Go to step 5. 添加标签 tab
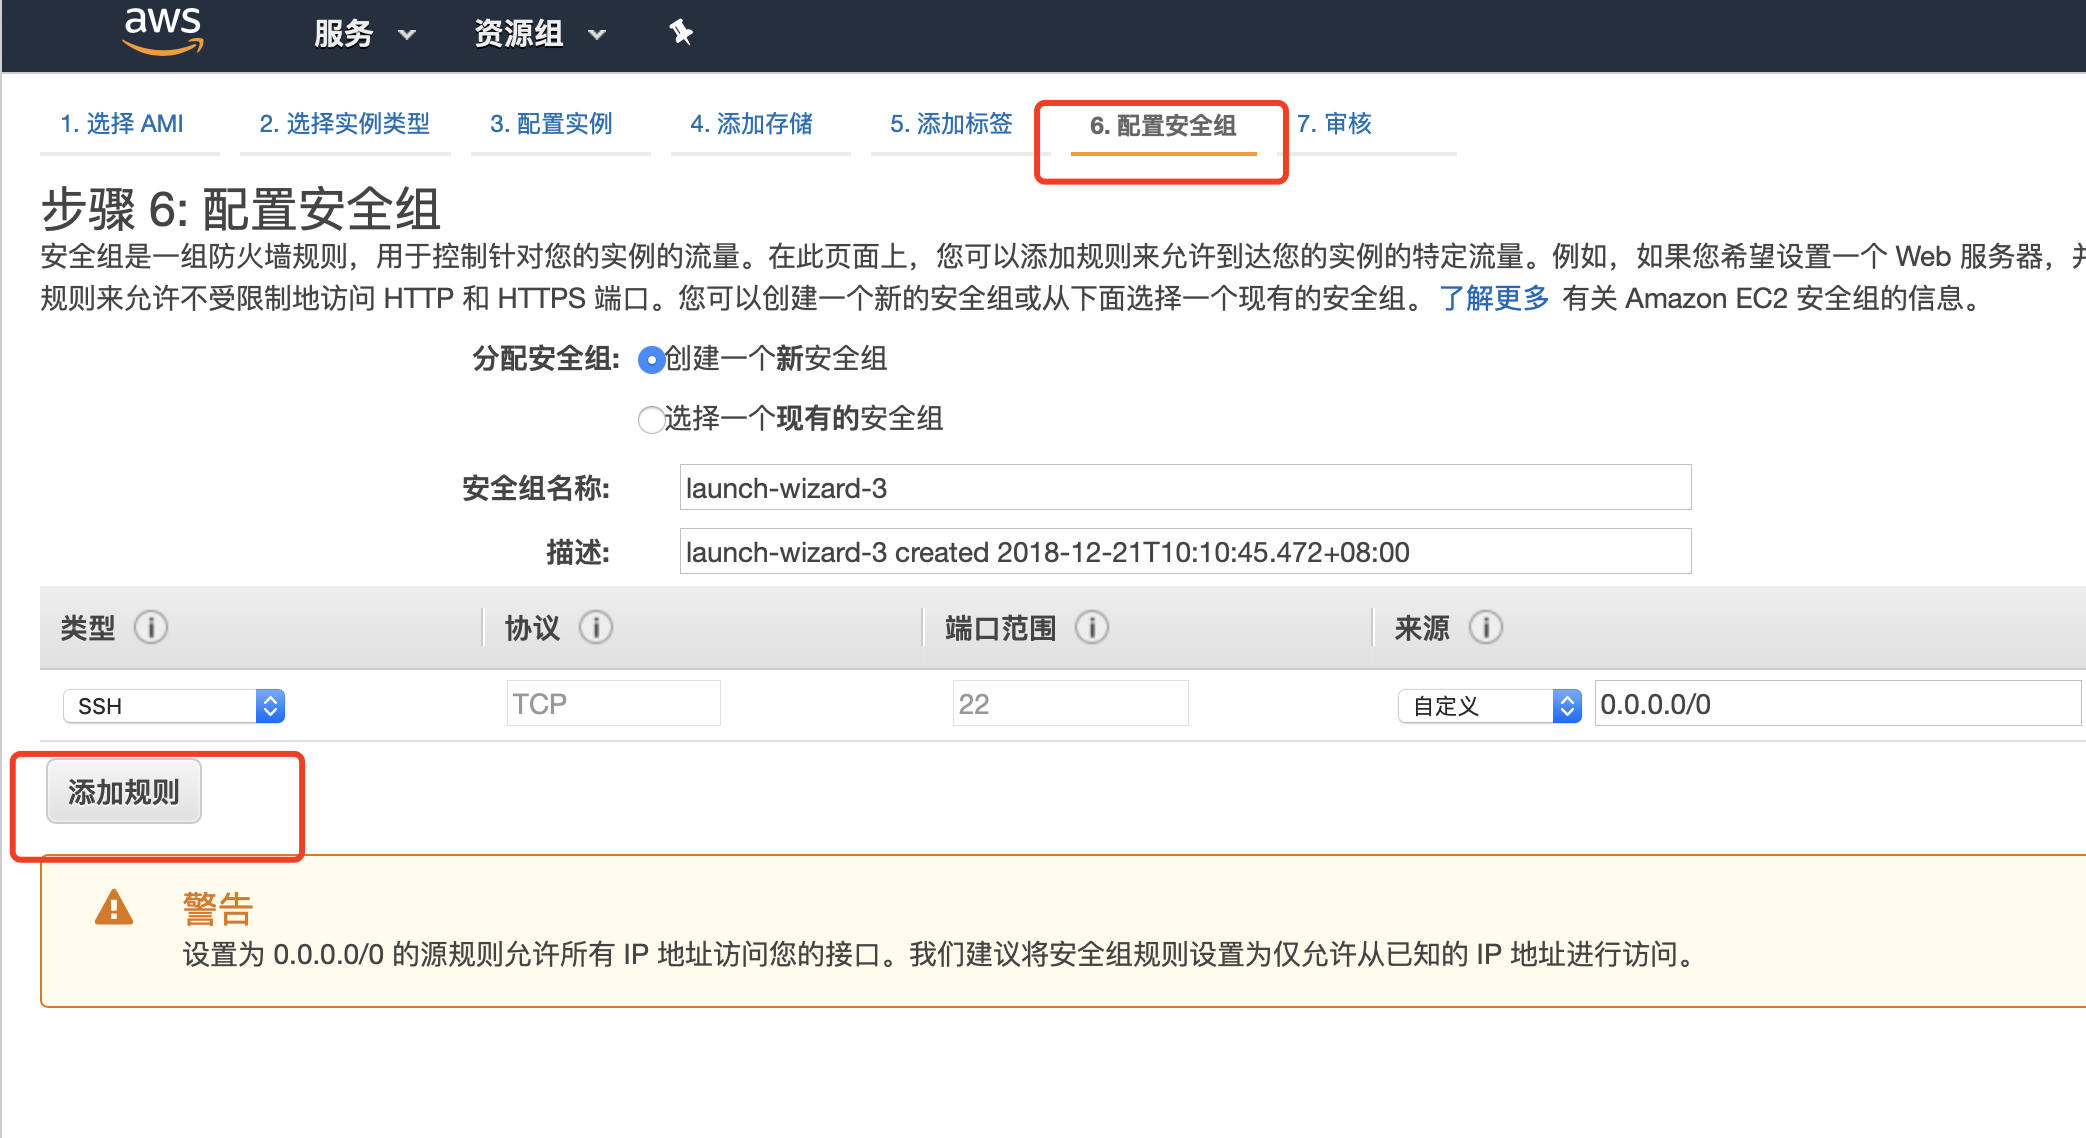Screen dimensions: 2086x1138 (x=951, y=124)
